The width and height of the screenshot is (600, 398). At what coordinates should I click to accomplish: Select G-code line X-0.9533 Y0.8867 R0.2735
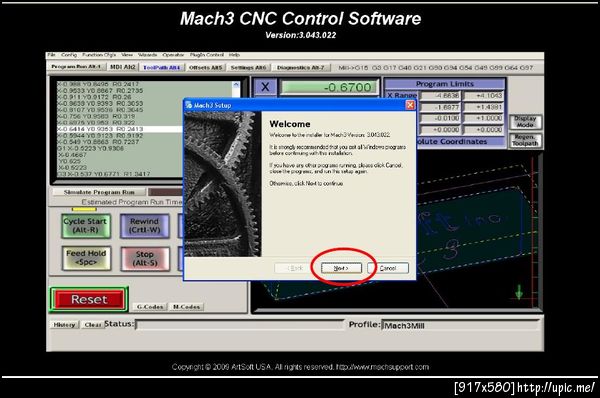point(100,91)
